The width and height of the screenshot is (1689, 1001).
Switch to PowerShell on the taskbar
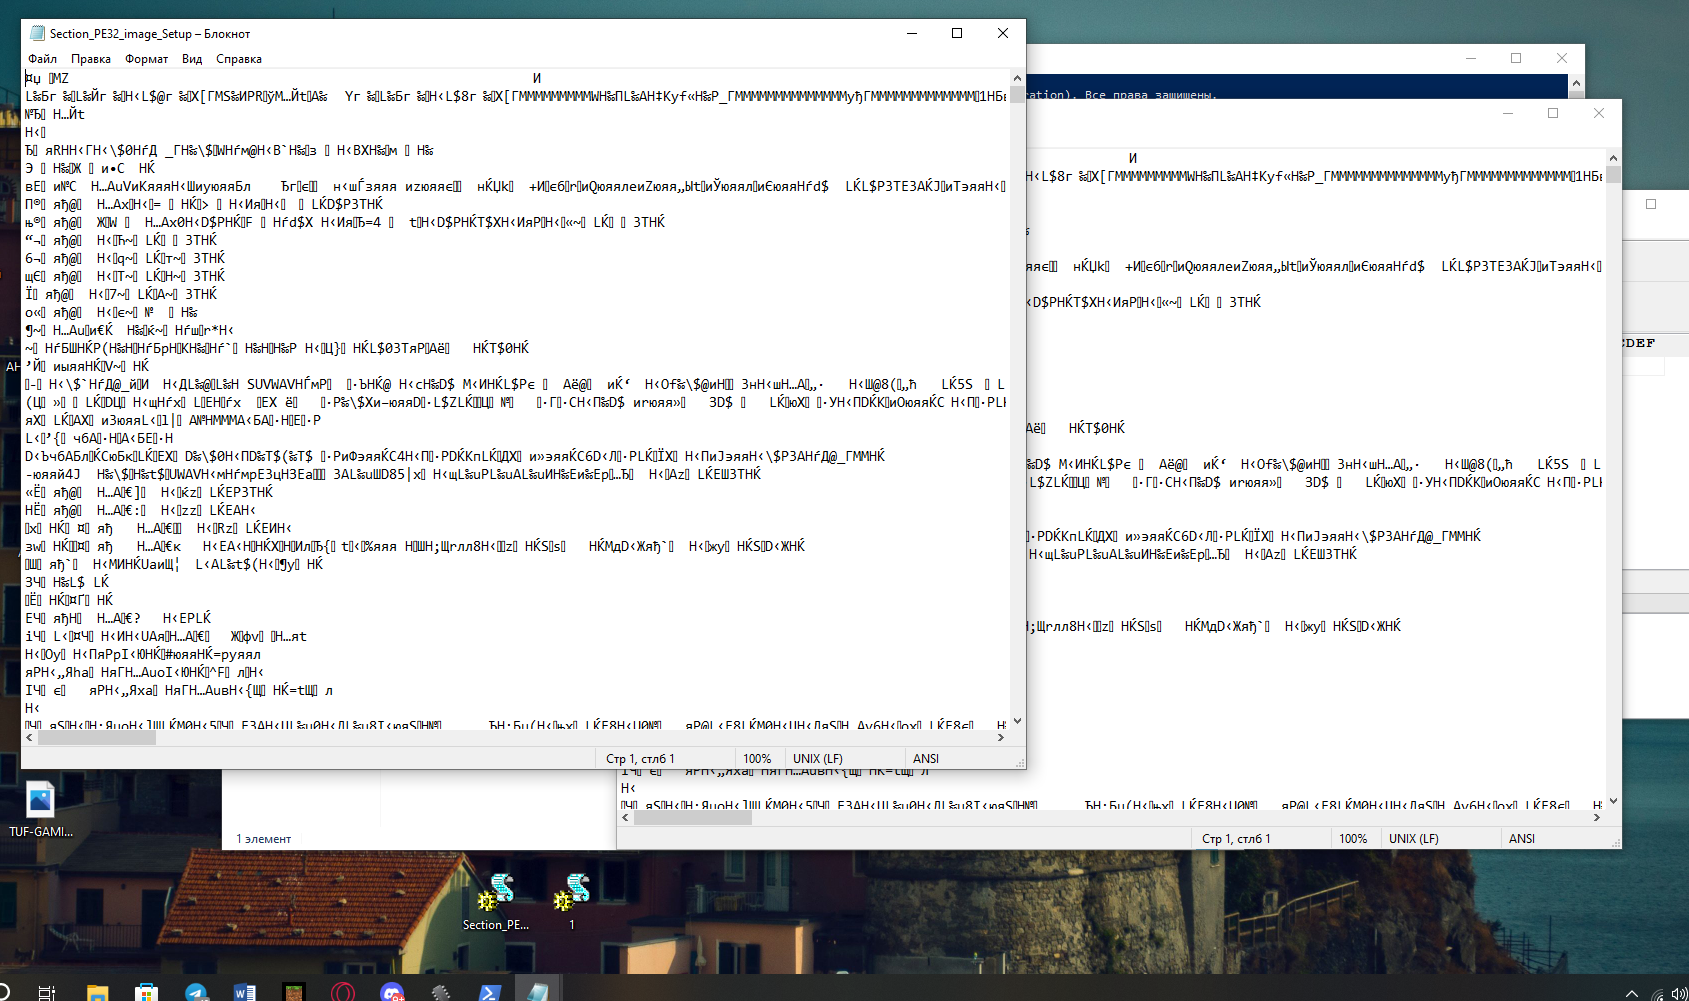[490, 992]
